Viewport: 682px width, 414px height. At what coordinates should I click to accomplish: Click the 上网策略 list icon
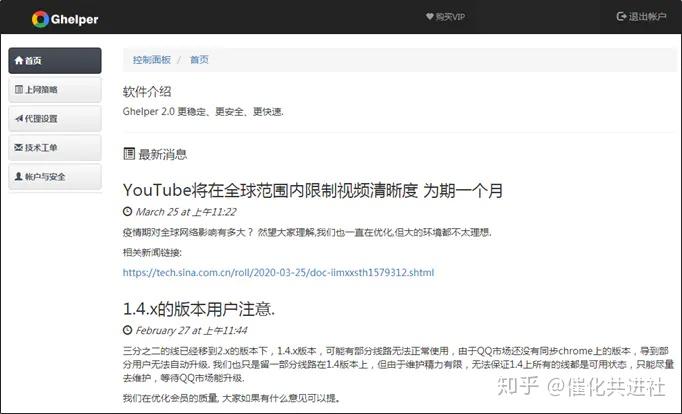coord(19,90)
